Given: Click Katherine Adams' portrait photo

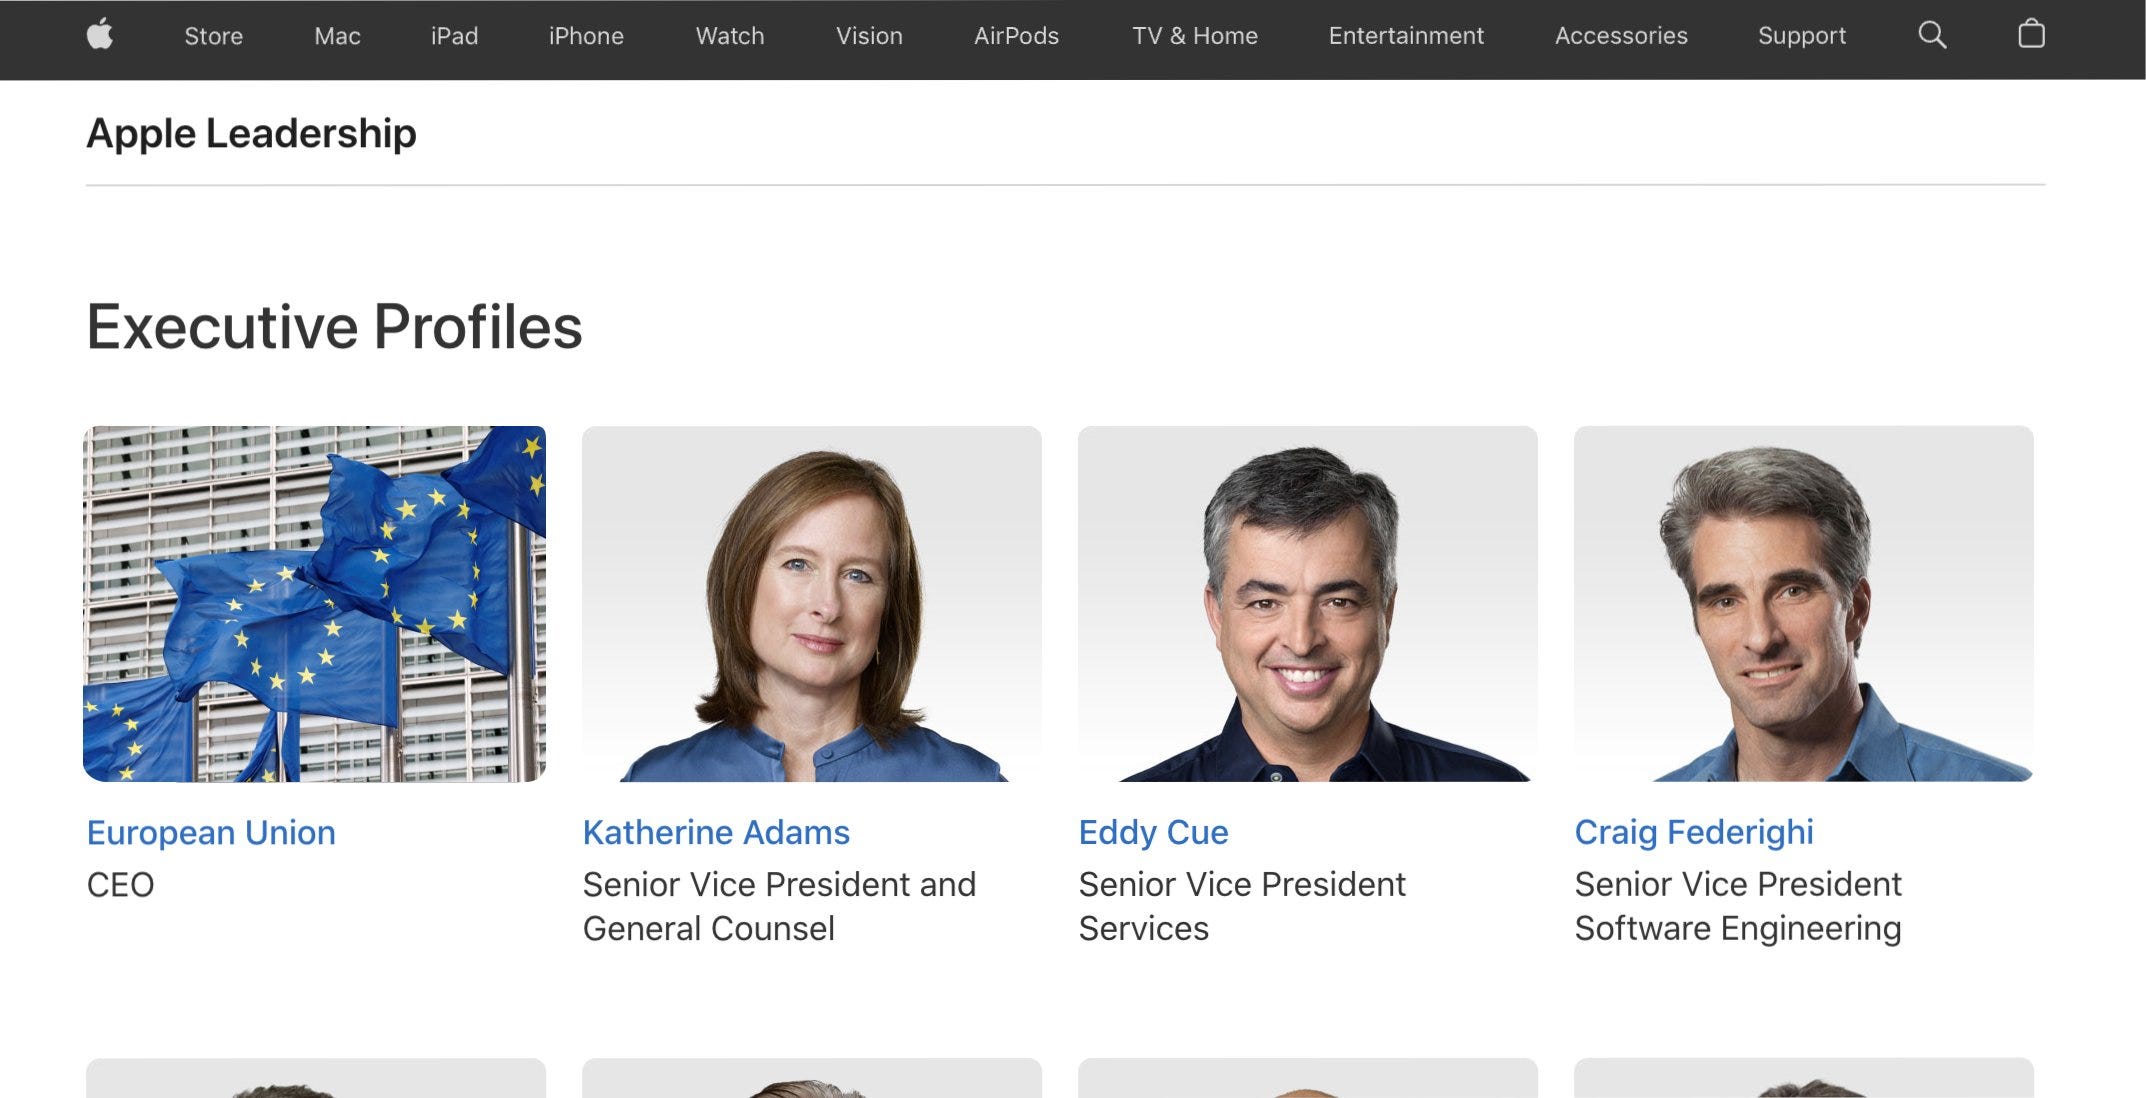Looking at the screenshot, I should tap(812, 604).
